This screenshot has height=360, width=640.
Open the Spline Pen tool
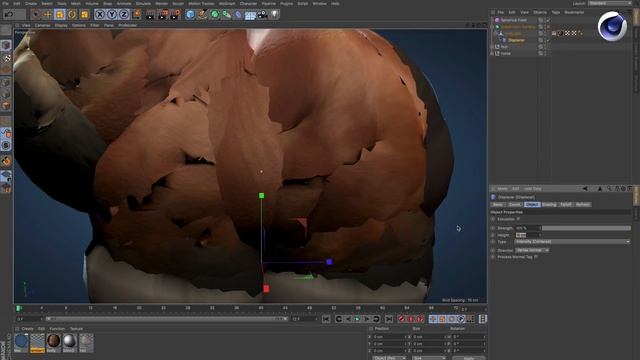point(202,15)
